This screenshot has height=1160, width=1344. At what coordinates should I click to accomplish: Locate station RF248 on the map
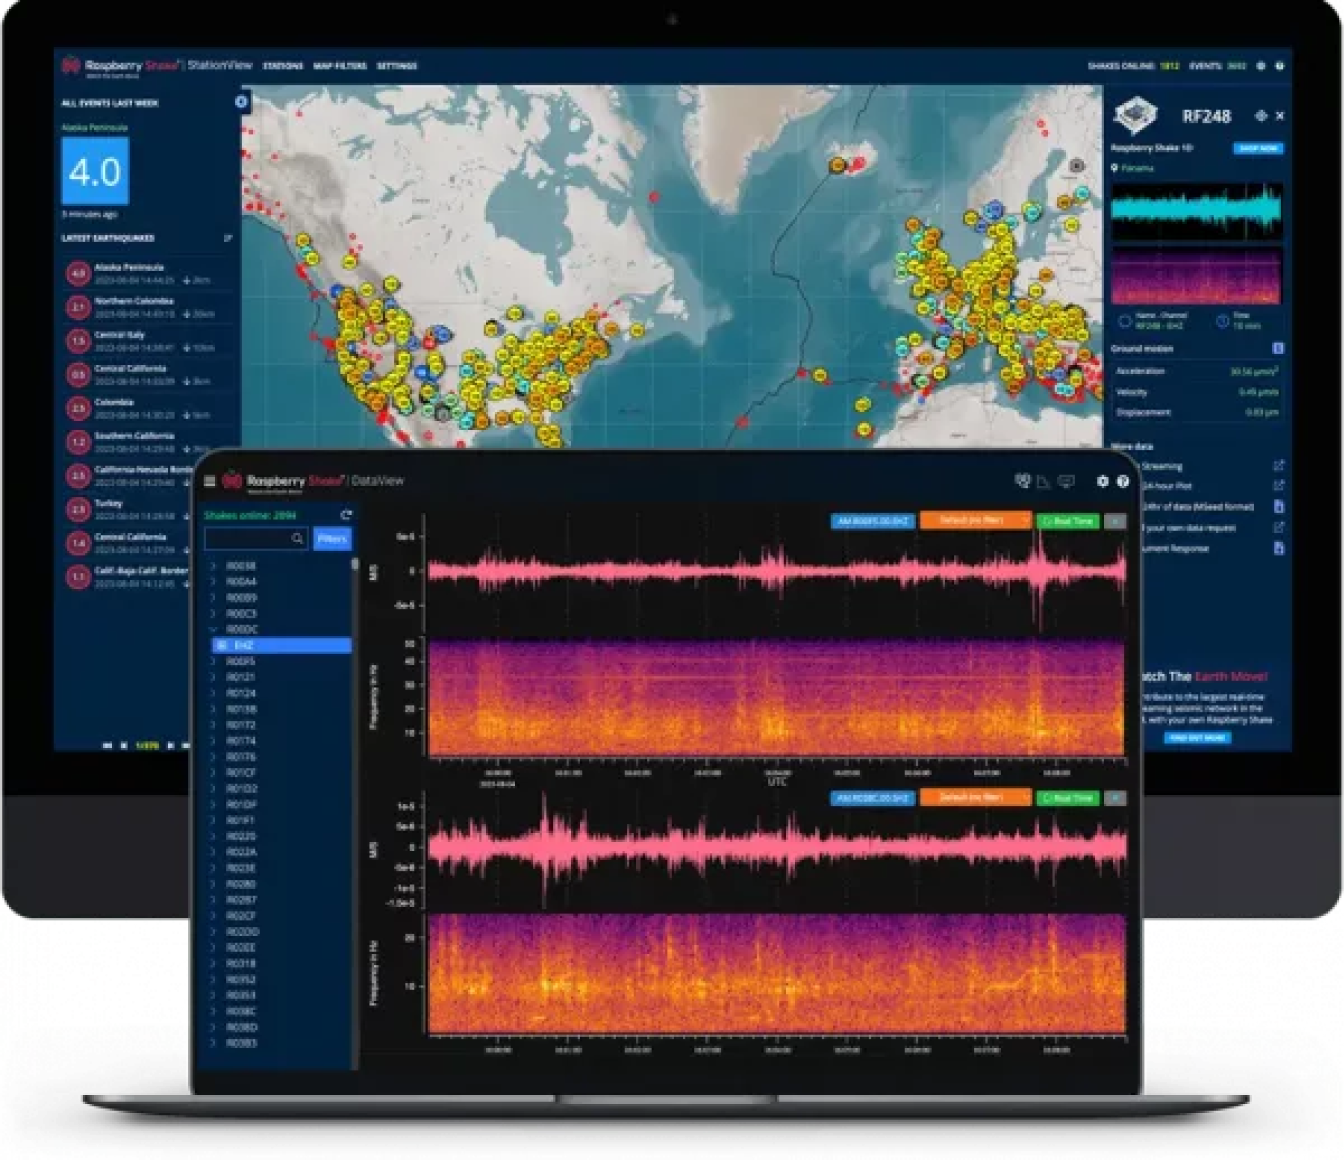[x=1260, y=116]
